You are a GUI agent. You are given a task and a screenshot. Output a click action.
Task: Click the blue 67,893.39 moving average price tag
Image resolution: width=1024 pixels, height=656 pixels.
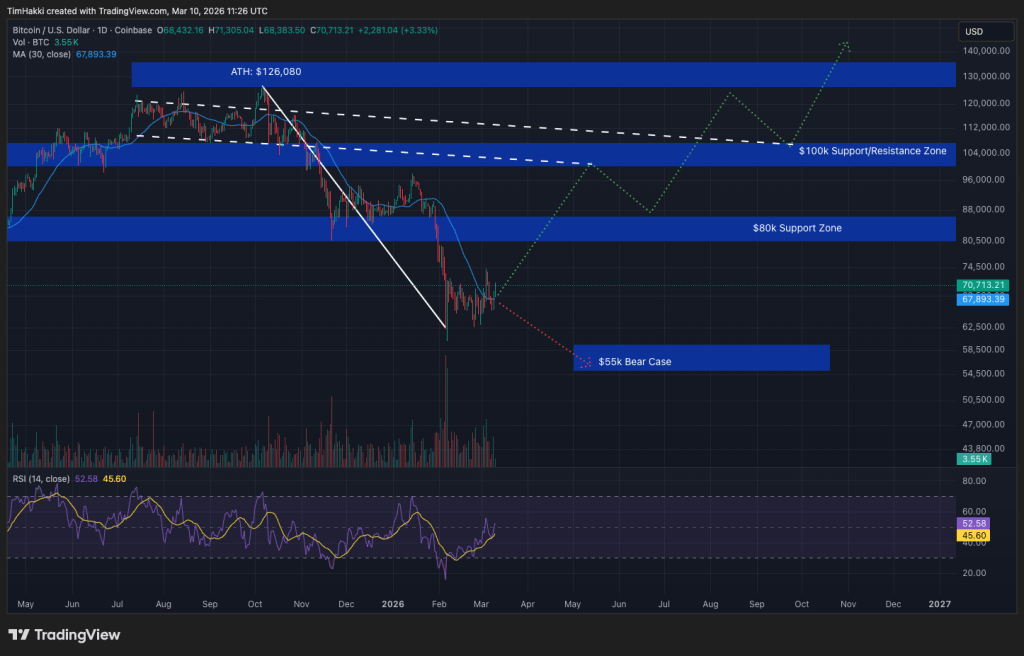pos(983,299)
